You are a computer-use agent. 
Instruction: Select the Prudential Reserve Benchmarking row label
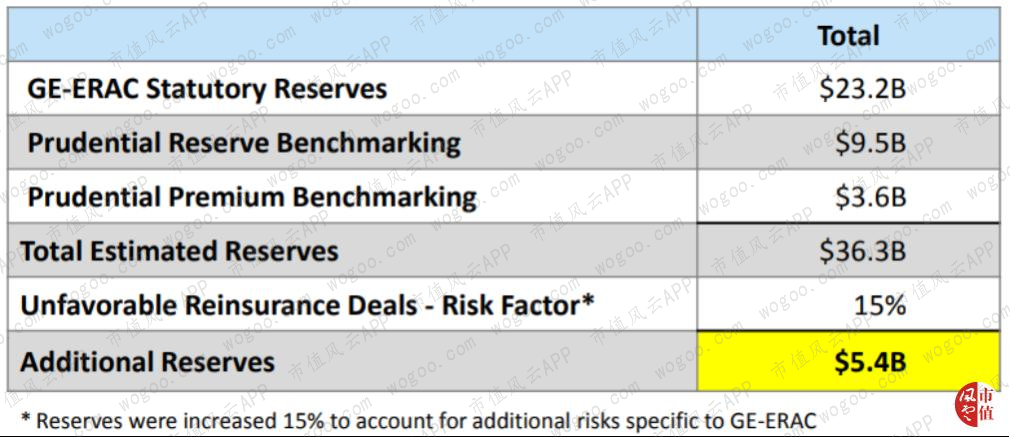coord(244,143)
